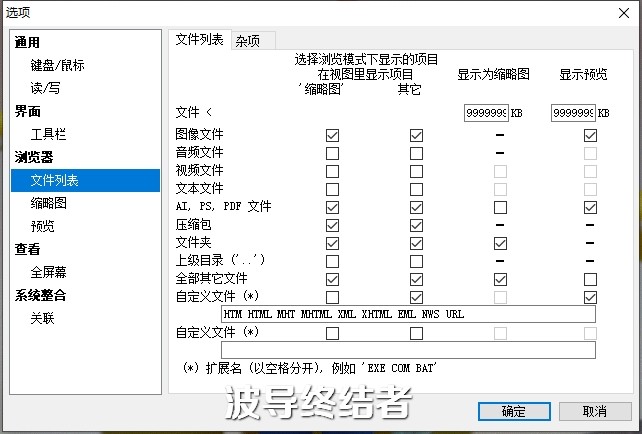642x434 pixels.
Task: Open the 全屏幕 settings page
Action: click(48, 272)
